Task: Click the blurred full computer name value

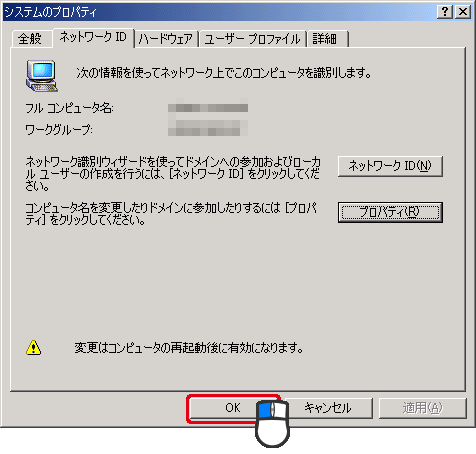Action: click(208, 108)
